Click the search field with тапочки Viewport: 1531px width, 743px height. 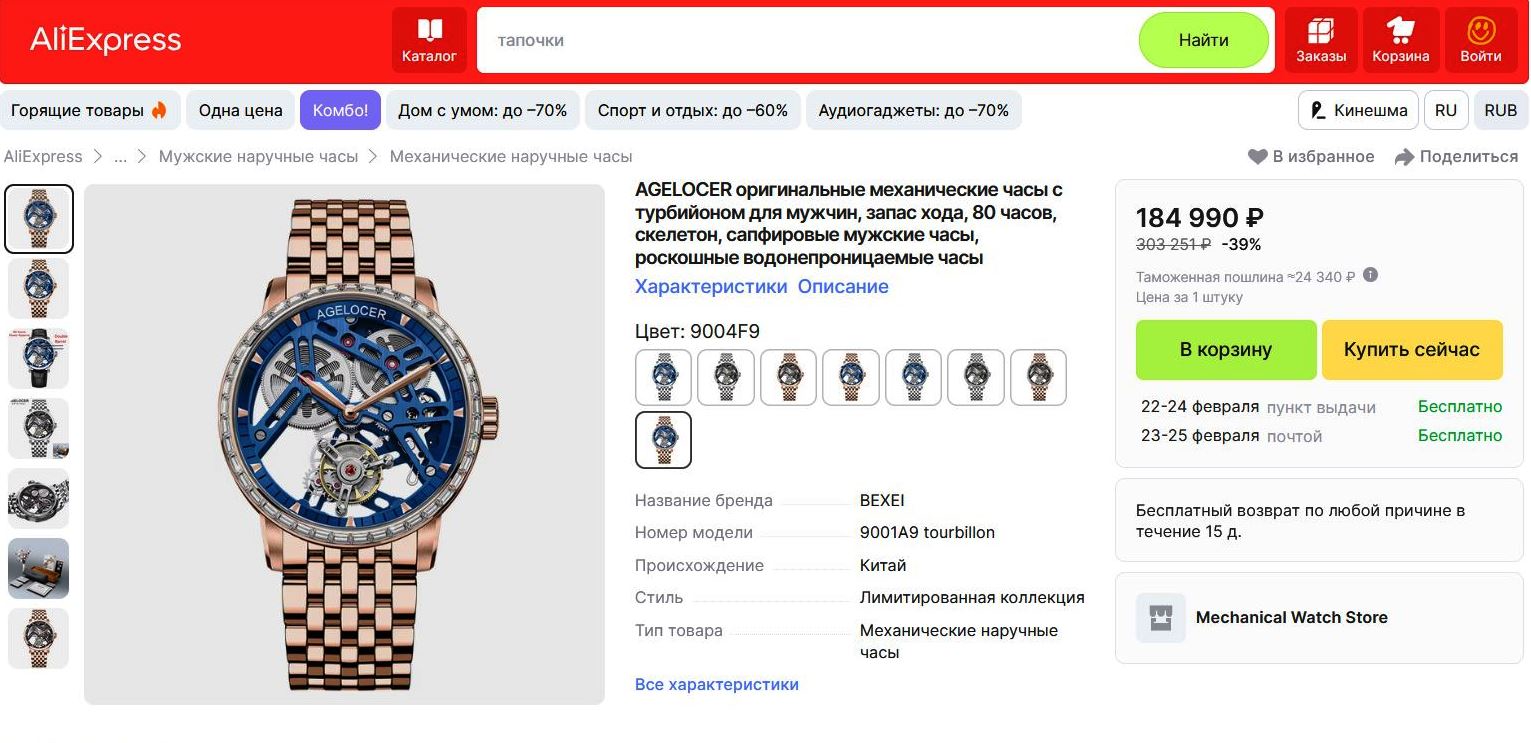coord(808,40)
